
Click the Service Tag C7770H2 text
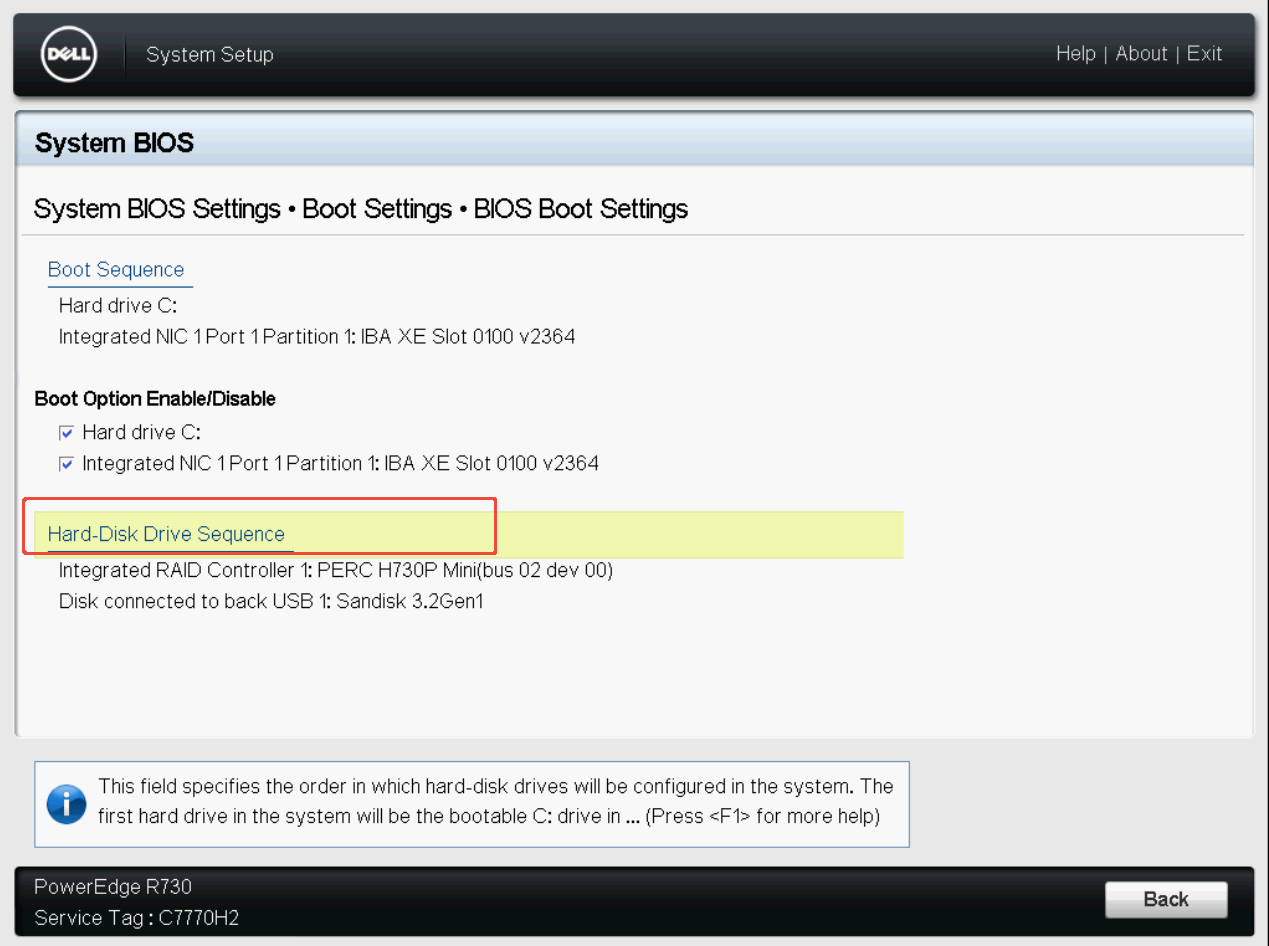(137, 918)
